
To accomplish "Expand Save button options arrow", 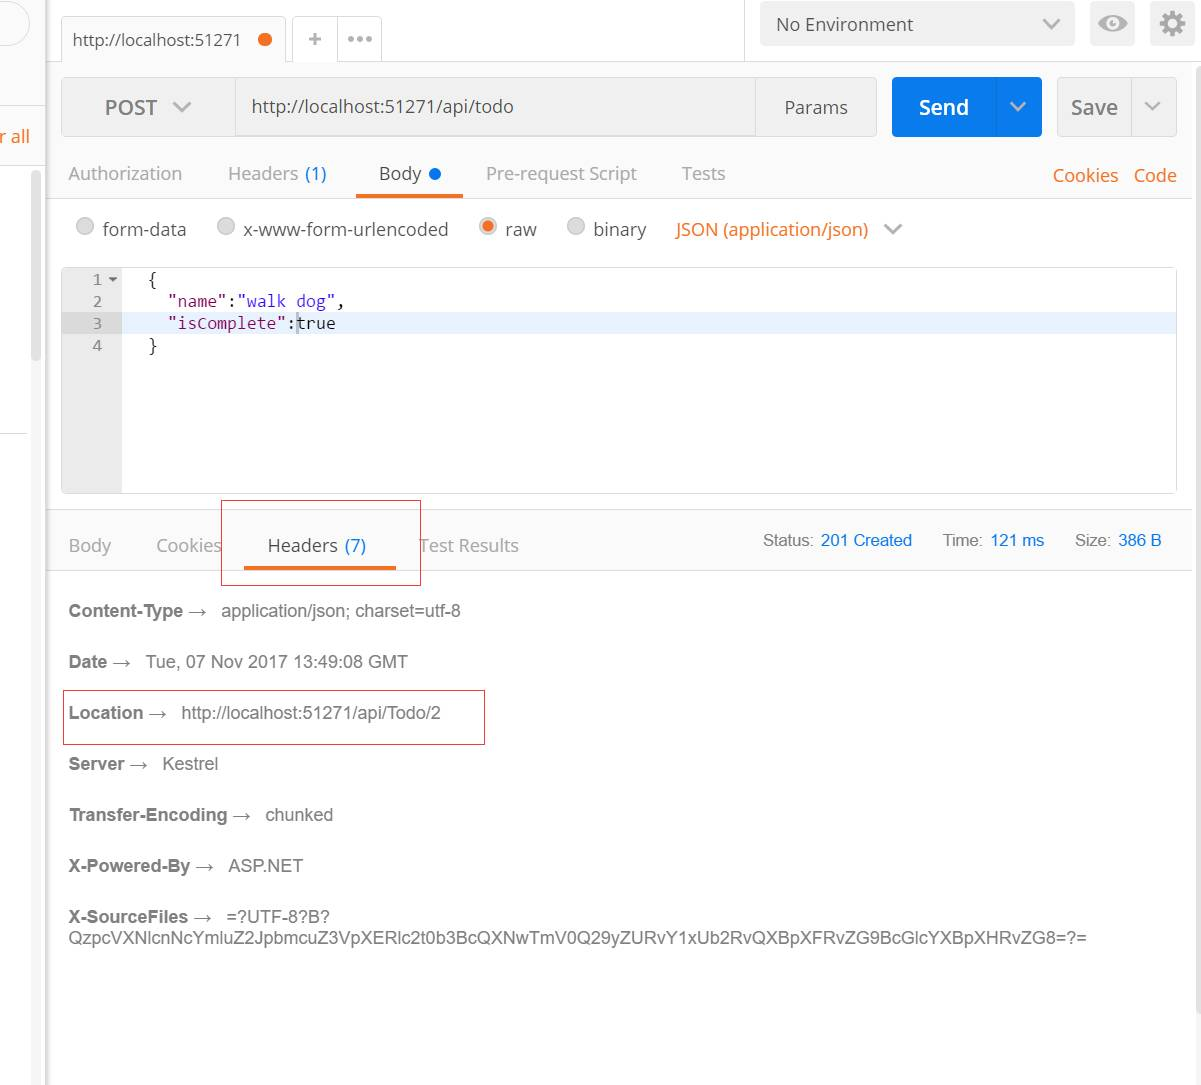I will tap(1153, 107).
